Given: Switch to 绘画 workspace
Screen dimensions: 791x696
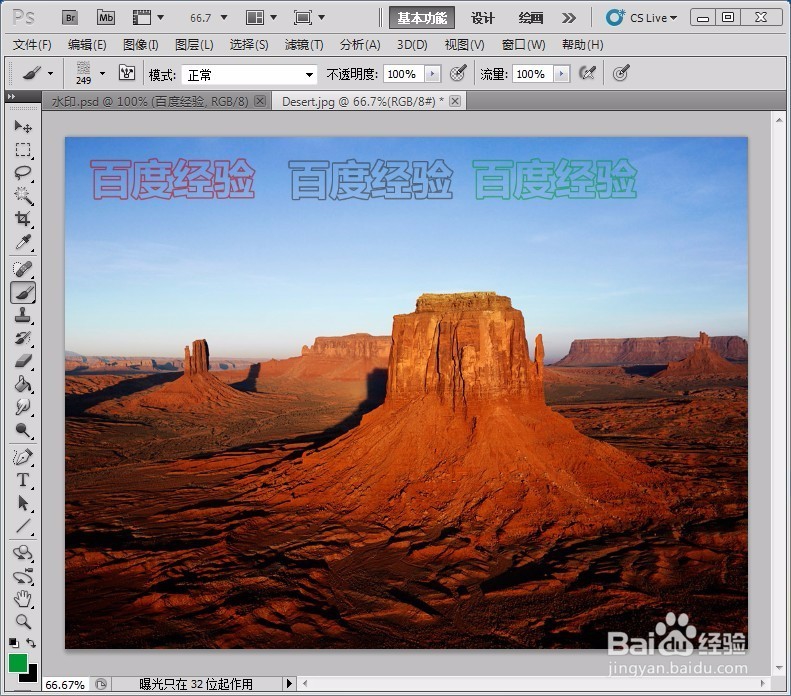Looking at the screenshot, I should tap(531, 18).
